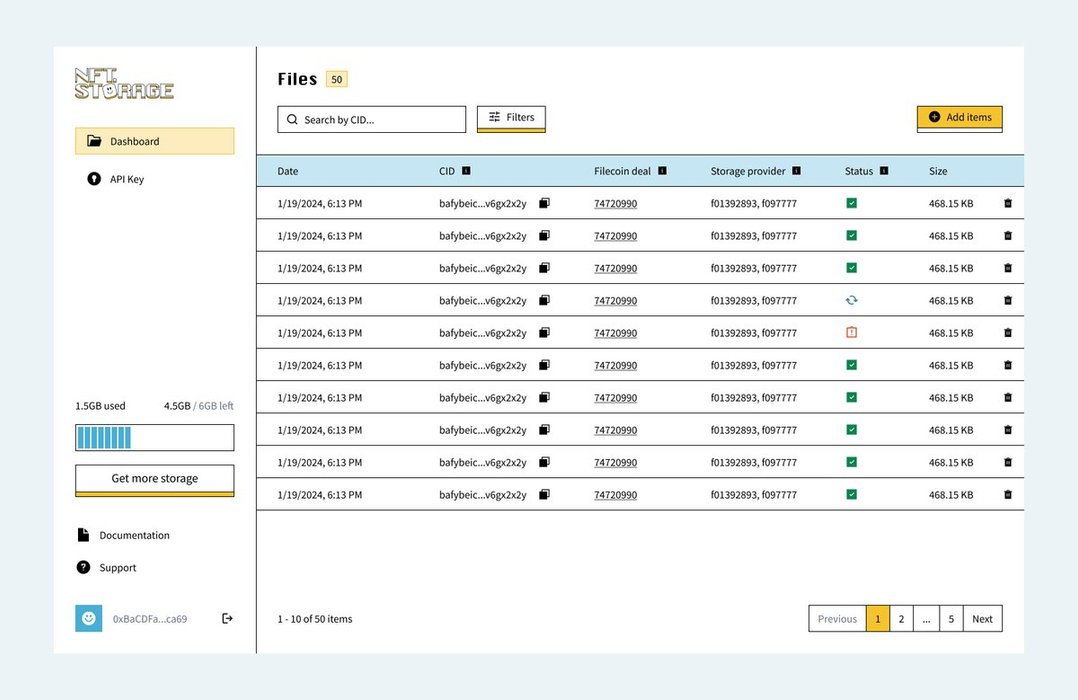Copy the CID in the first row
The height and width of the screenshot is (700, 1078).
pyautogui.click(x=544, y=203)
